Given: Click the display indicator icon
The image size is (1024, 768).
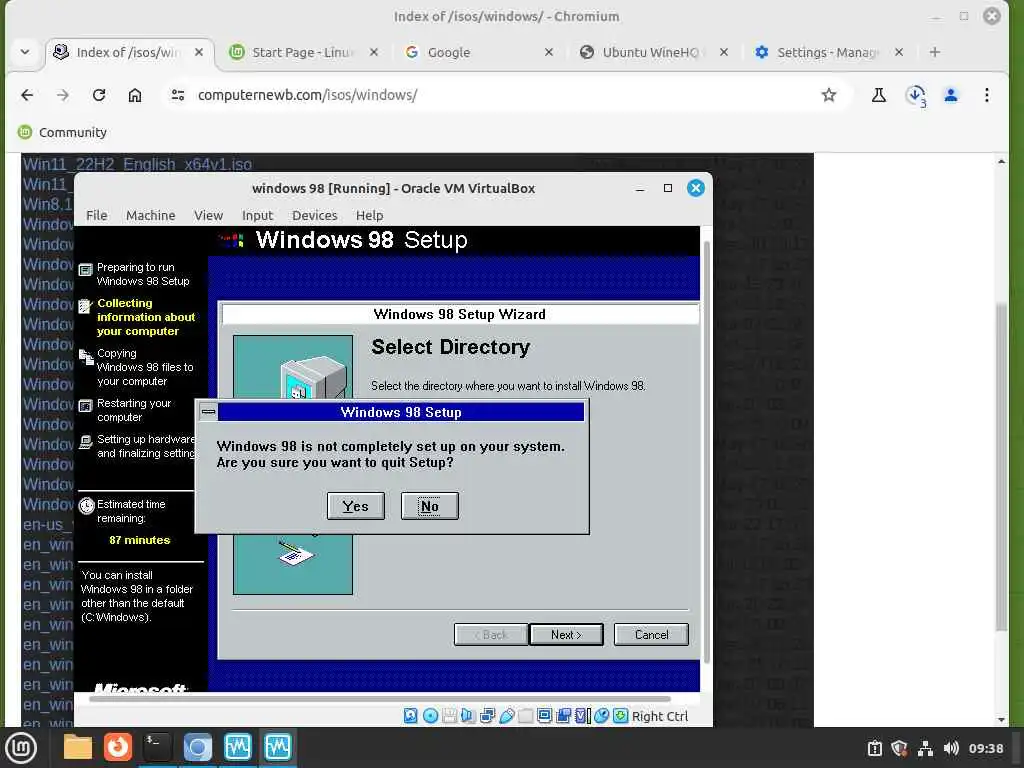Looking at the screenshot, I should click(x=545, y=716).
